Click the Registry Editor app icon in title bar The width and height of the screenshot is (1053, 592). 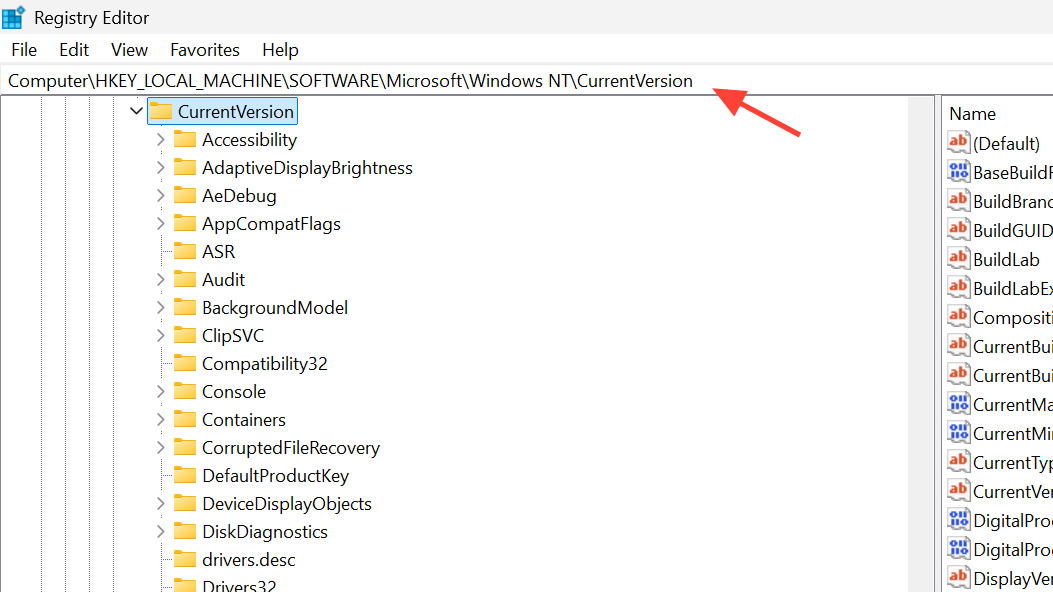14,17
